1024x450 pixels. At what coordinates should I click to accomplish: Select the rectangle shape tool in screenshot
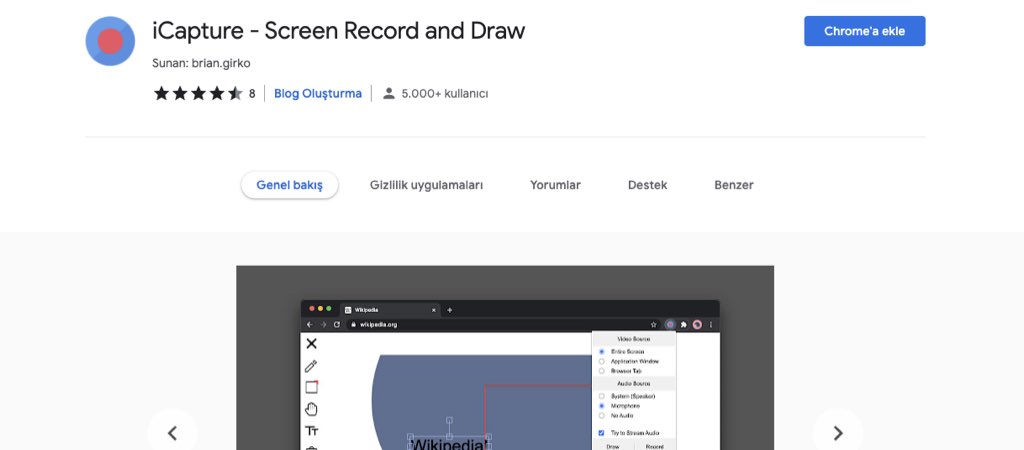pos(312,387)
